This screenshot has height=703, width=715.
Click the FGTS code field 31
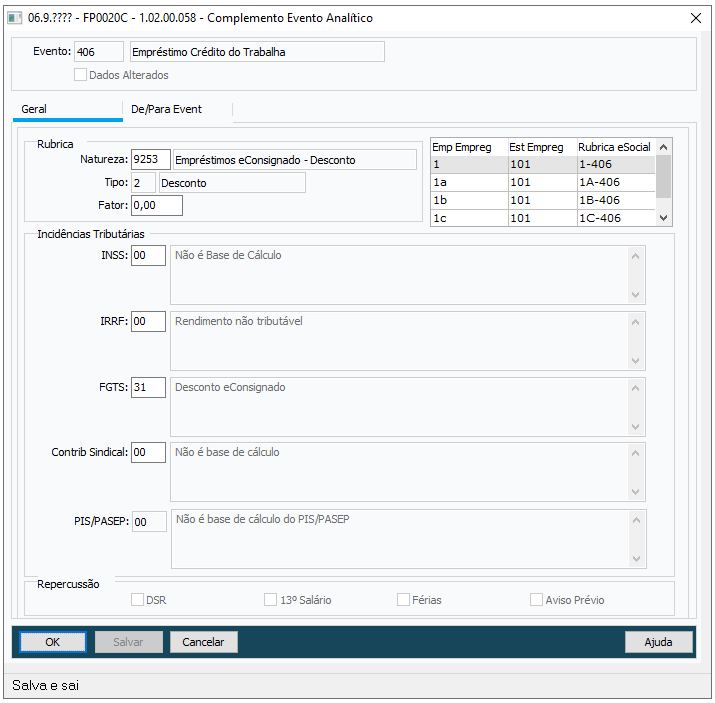coord(148,388)
